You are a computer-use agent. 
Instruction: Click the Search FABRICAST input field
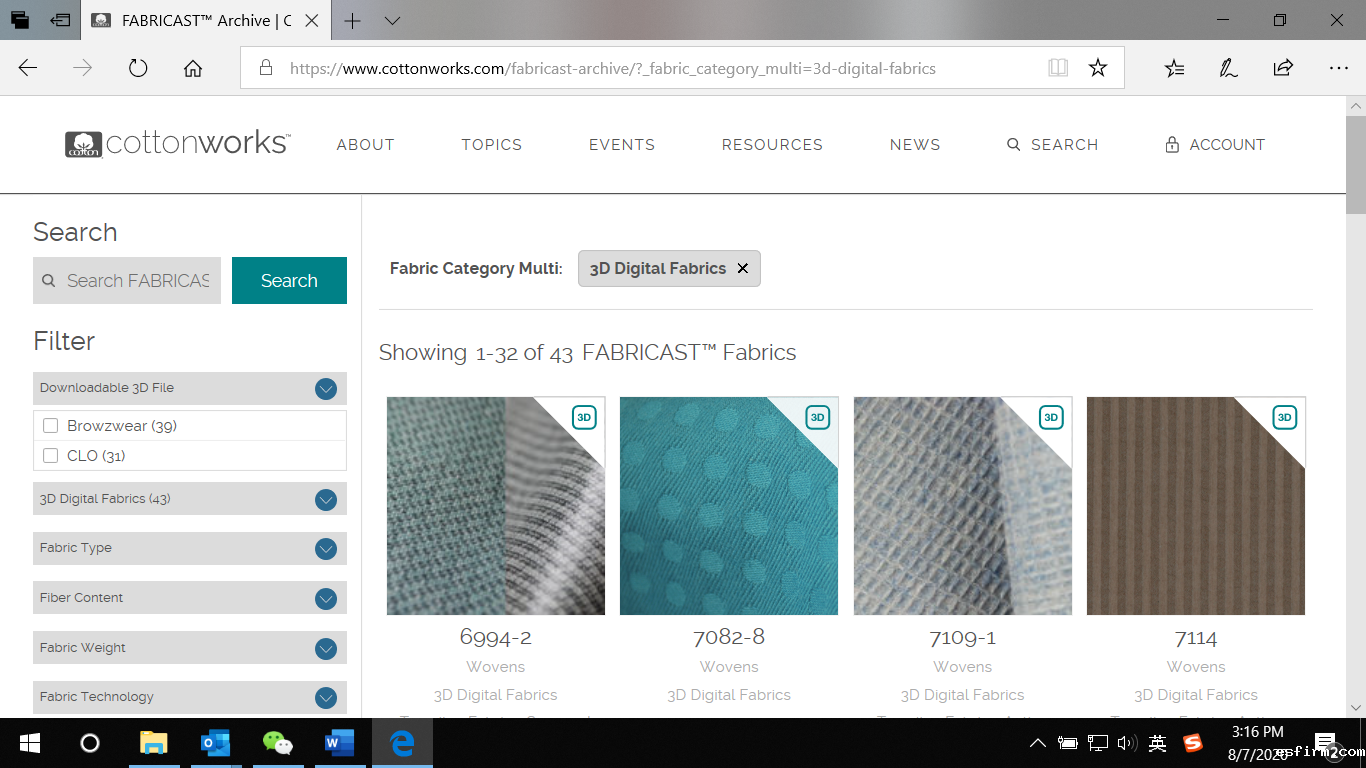137,281
